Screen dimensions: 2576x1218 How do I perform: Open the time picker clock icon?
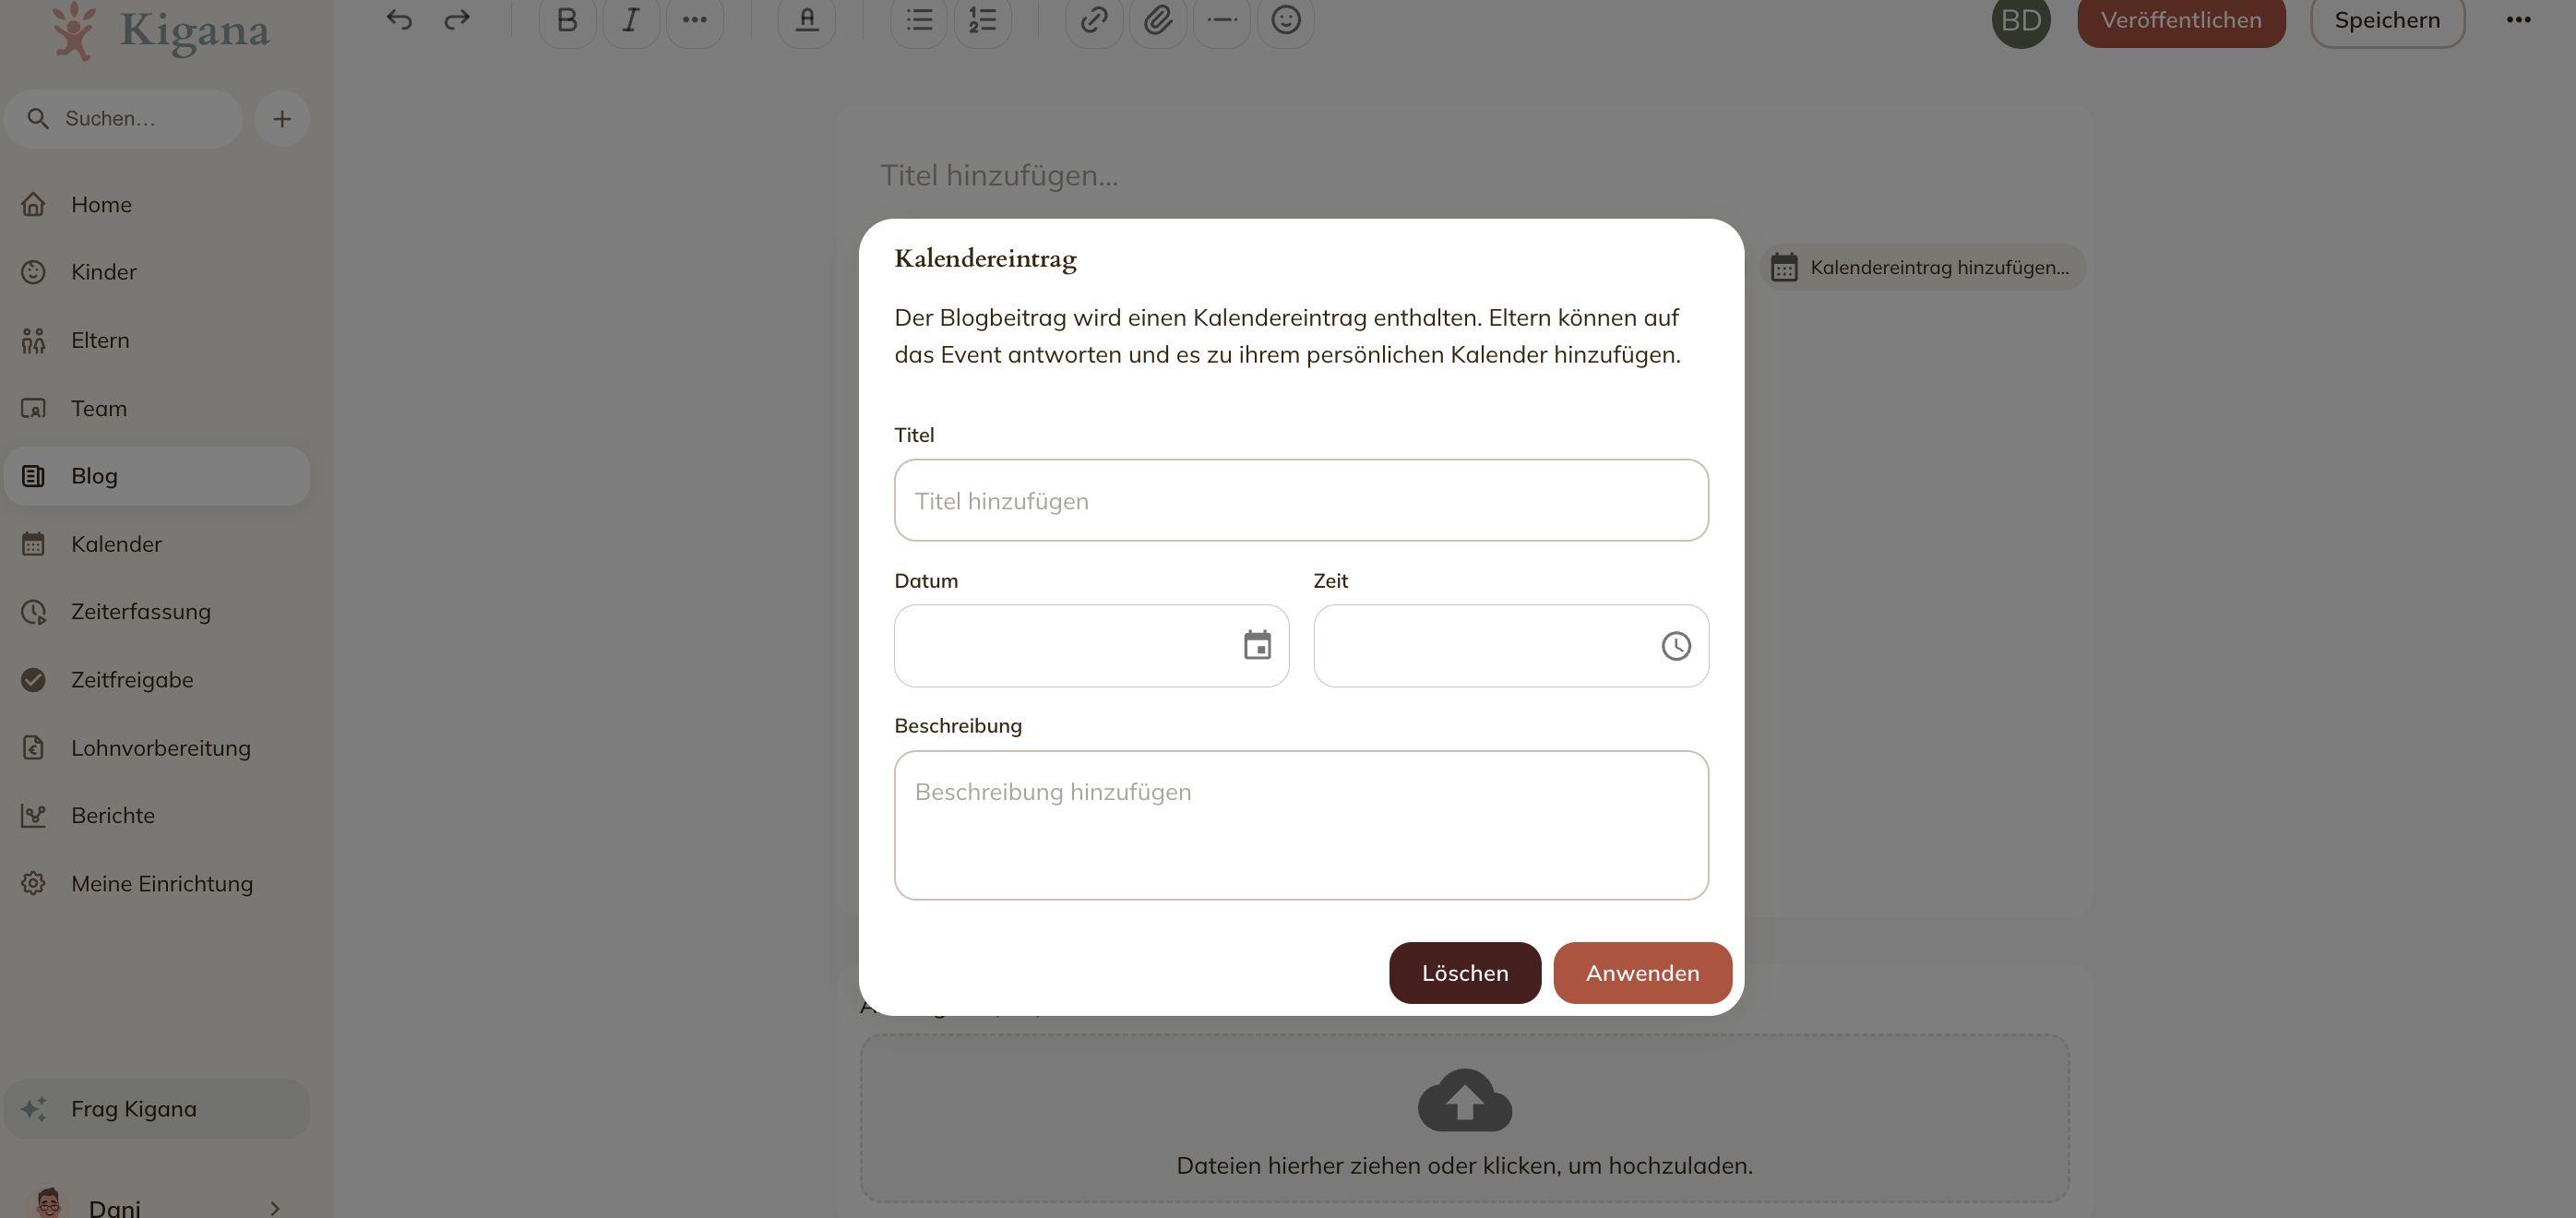tap(1676, 646)
